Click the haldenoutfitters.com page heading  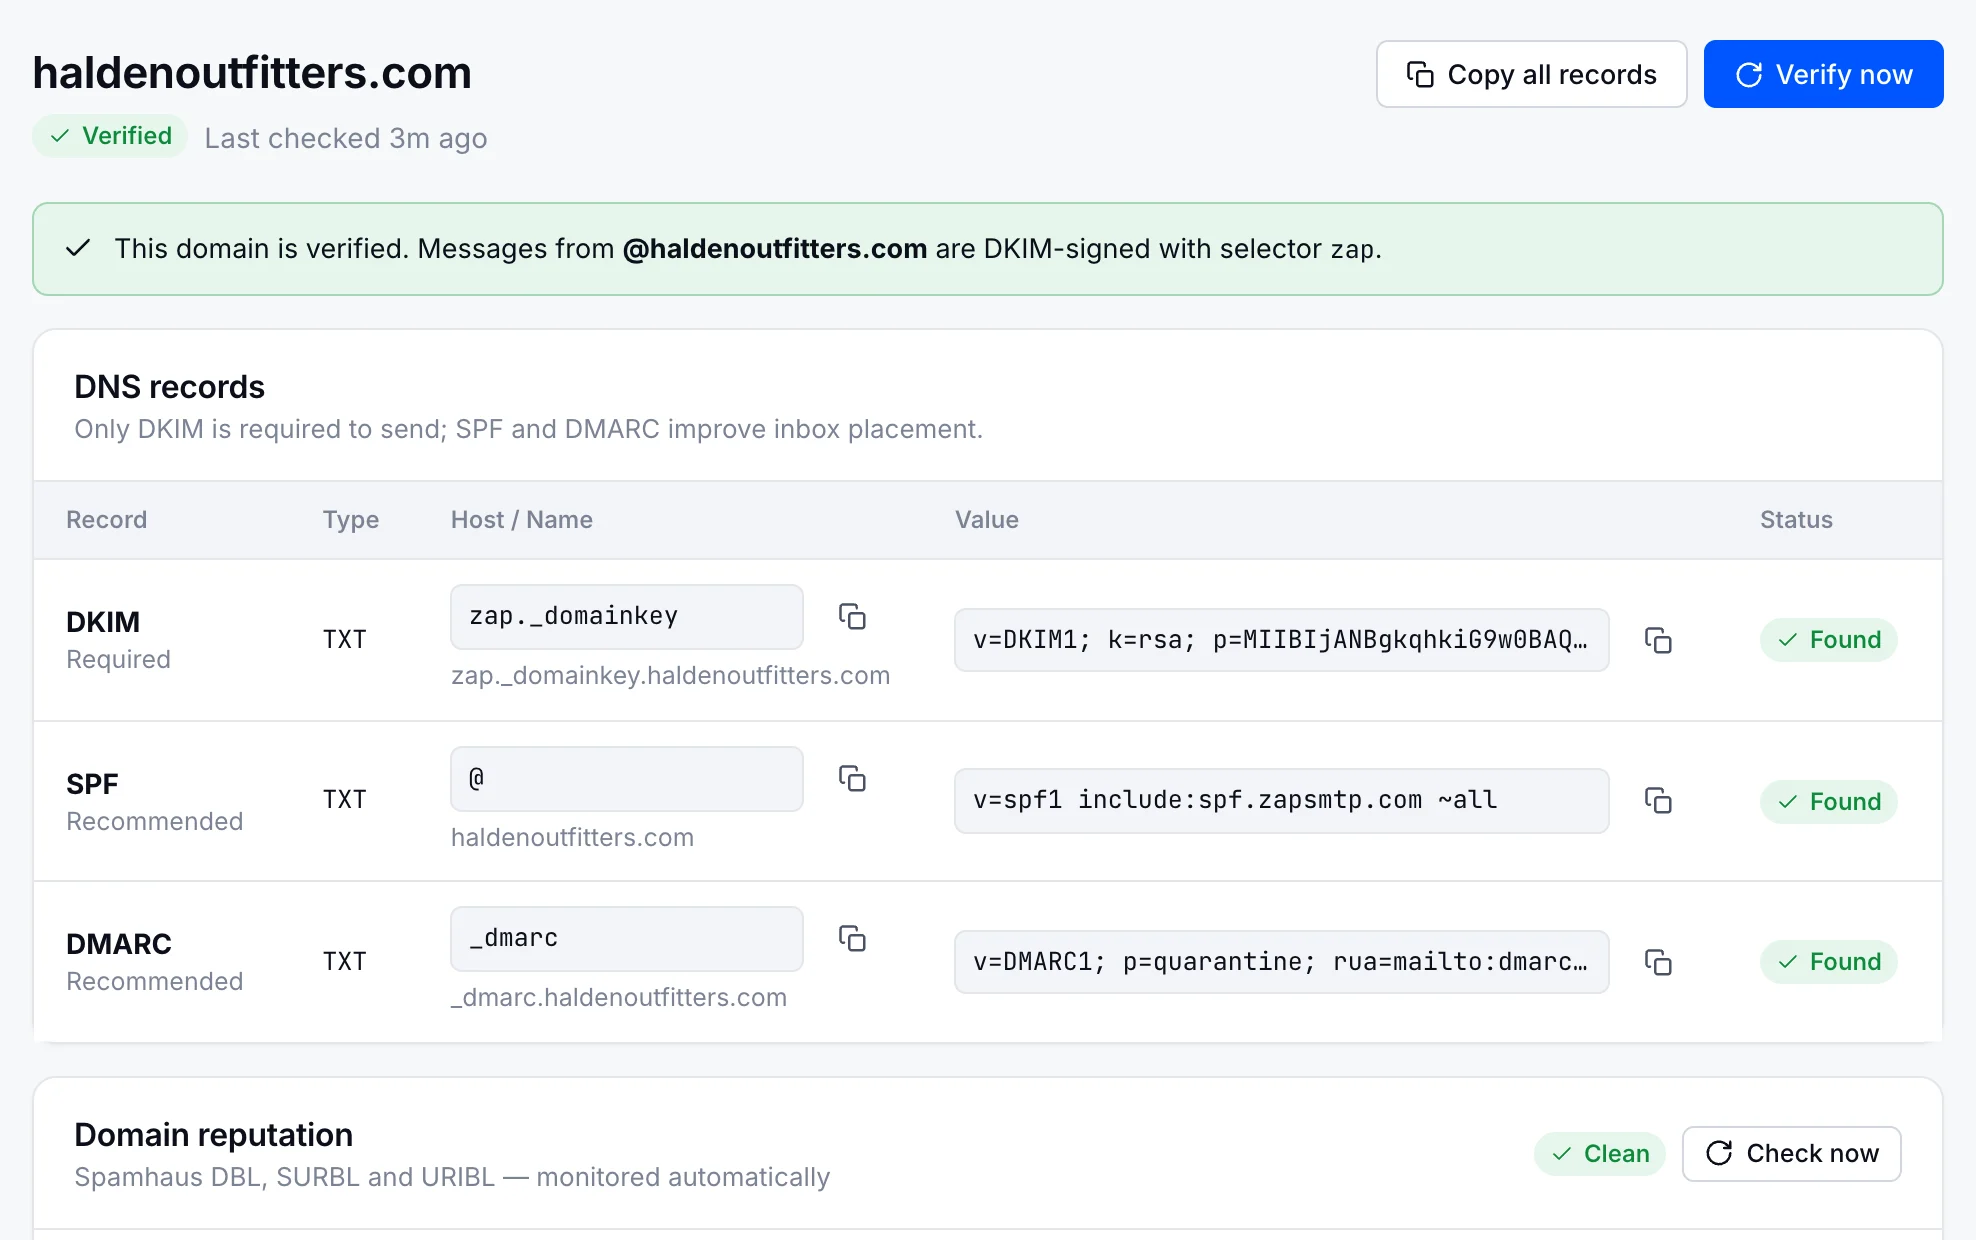[252, 73]
